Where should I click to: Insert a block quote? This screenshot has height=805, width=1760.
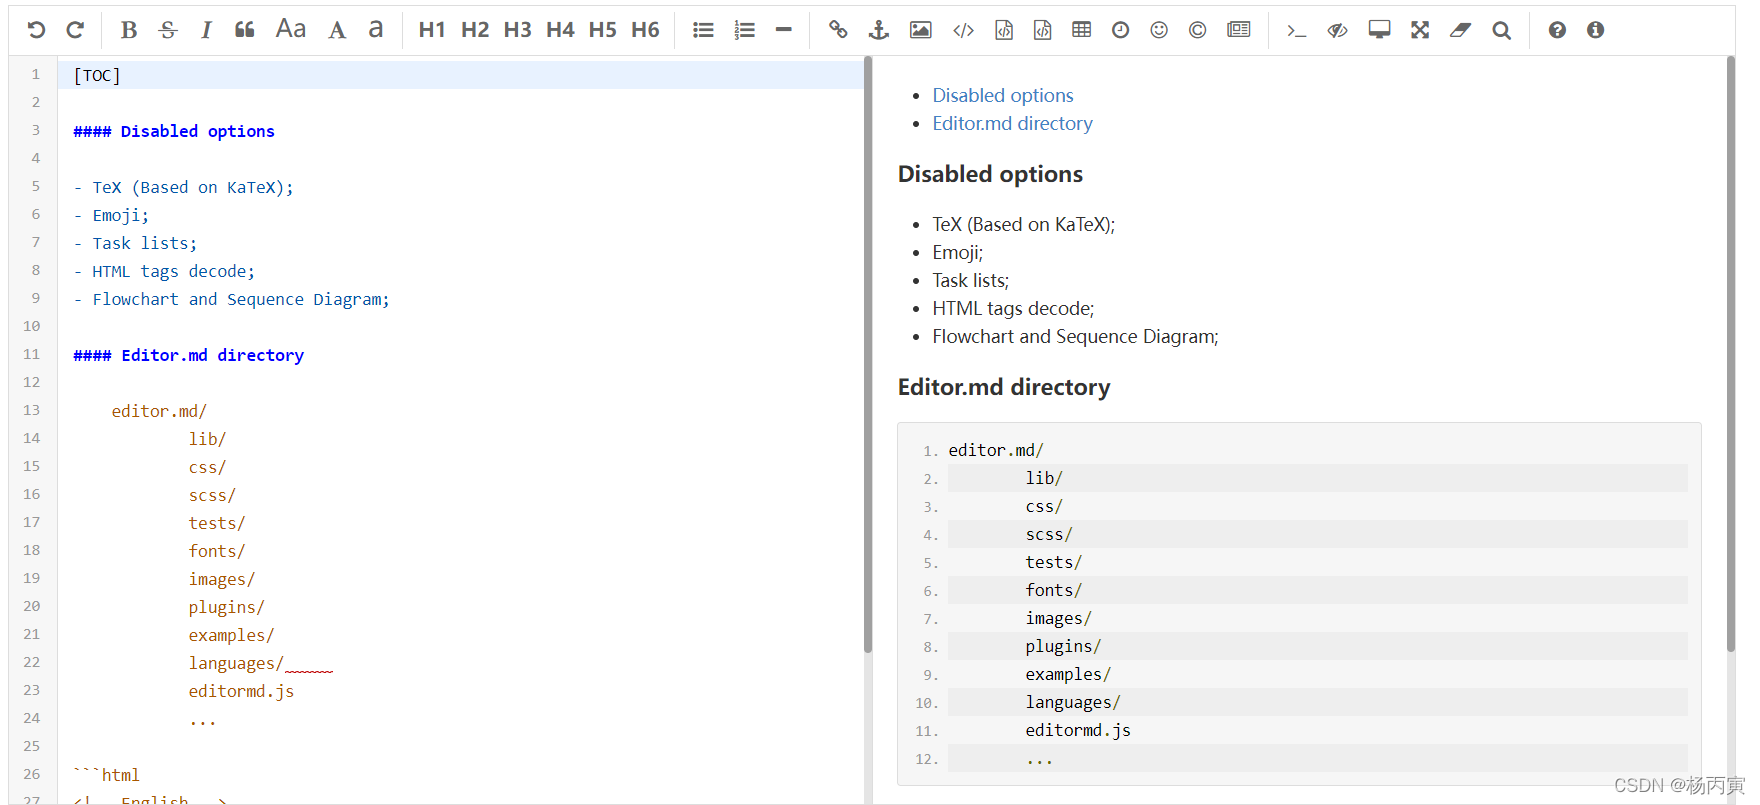tap(245, 30)
